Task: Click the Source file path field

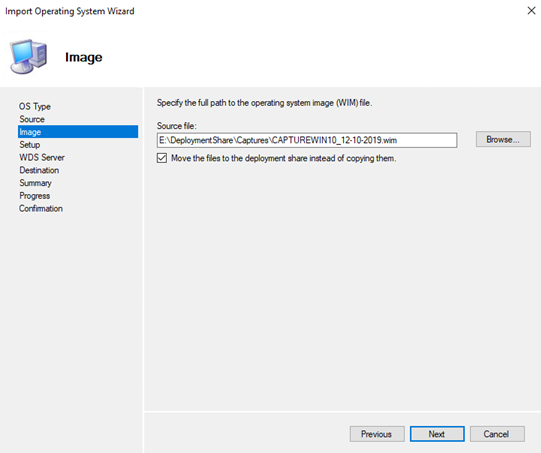Action: pos(307,140)
